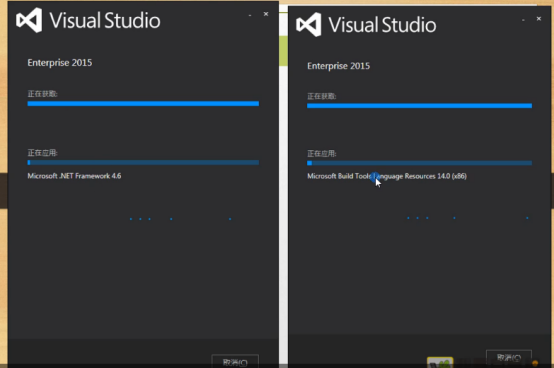Click '正在应用:' label in right installer
The image size is (554, 368).
click(x=322, y=154)
